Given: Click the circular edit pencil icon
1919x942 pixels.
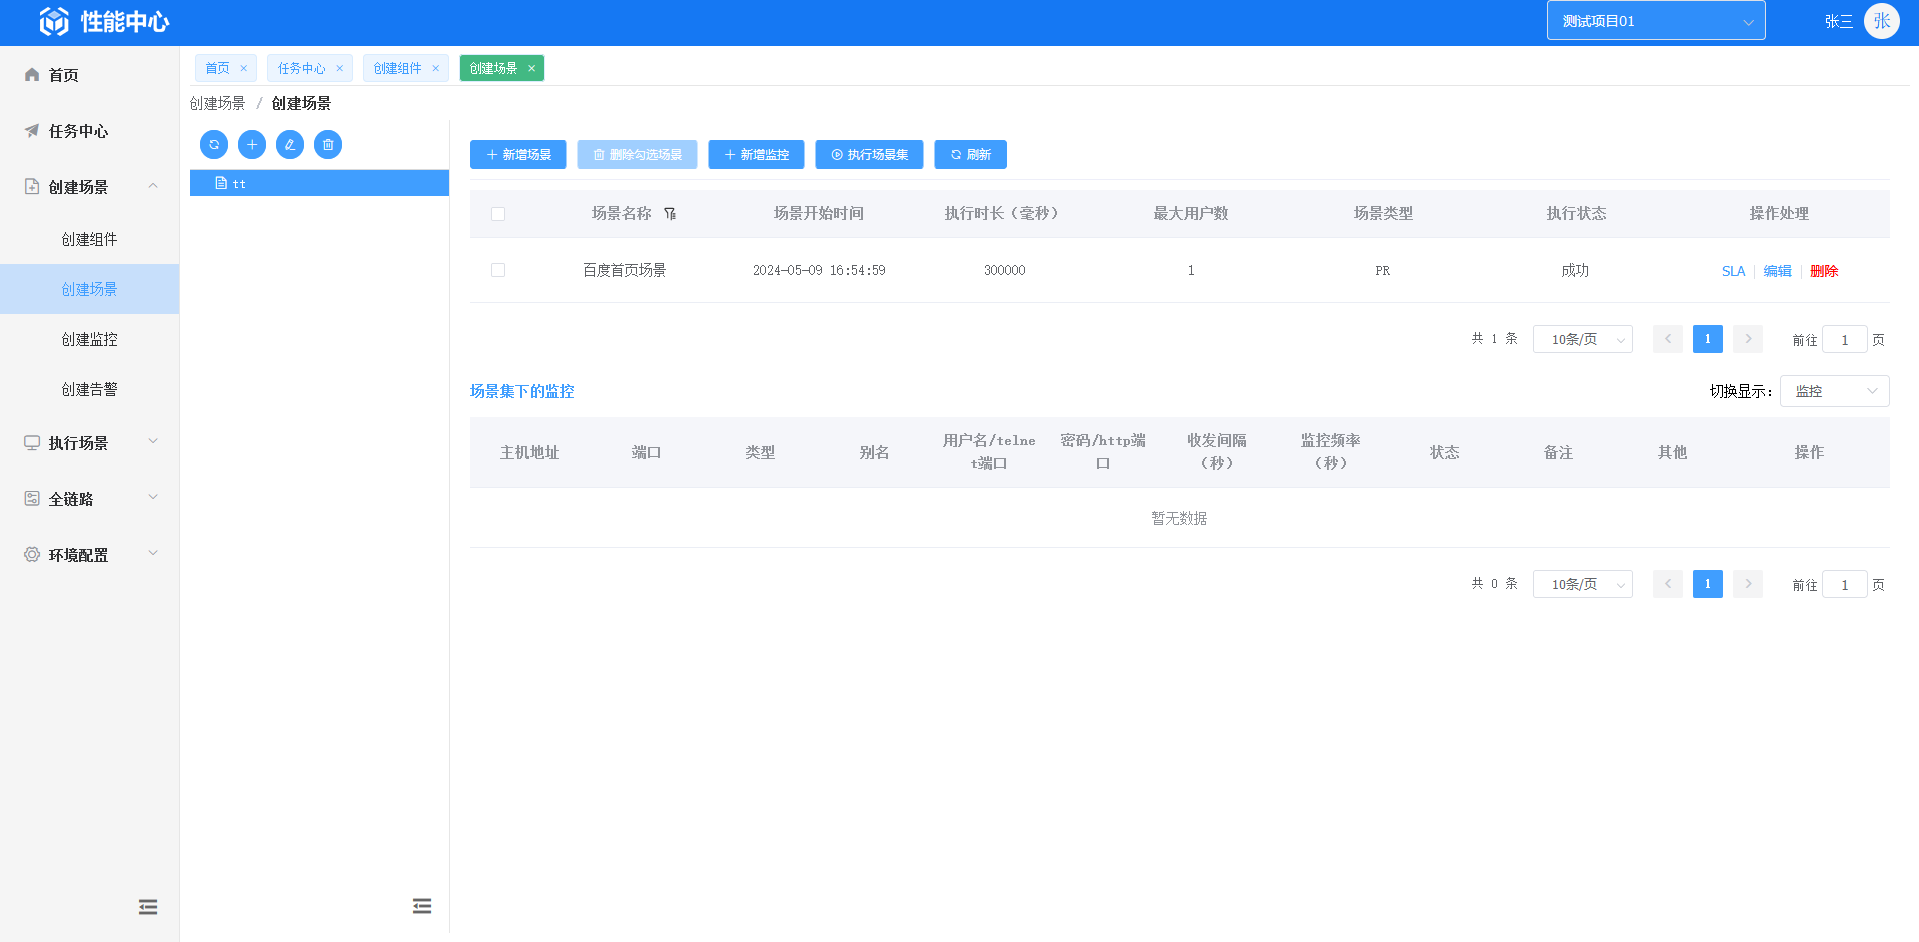Looking at the screenshot, I should (290, 145).
